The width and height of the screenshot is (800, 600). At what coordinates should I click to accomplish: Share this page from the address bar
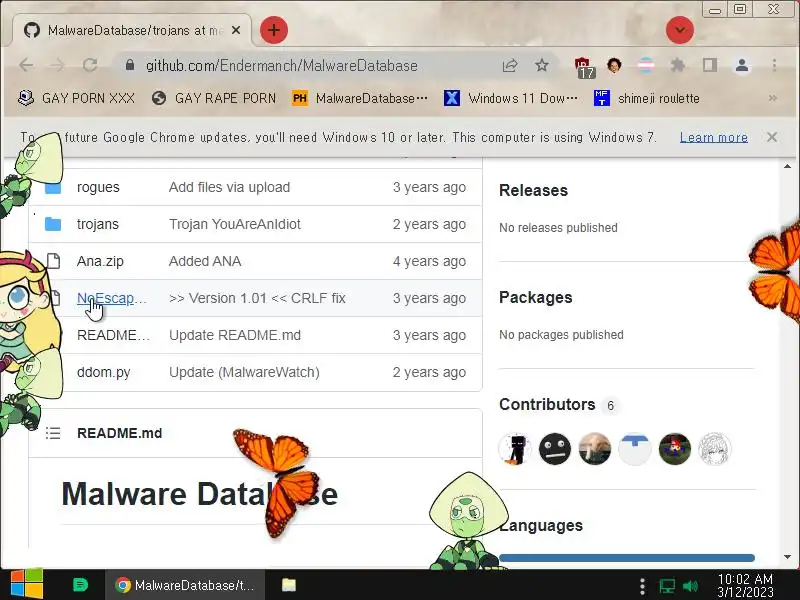[510, 65]
